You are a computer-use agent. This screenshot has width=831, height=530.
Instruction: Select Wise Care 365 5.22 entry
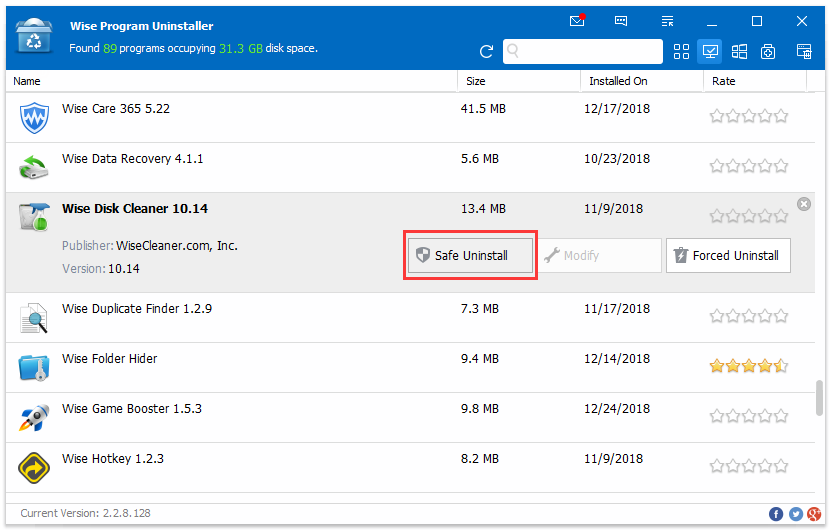click(410, 117)
